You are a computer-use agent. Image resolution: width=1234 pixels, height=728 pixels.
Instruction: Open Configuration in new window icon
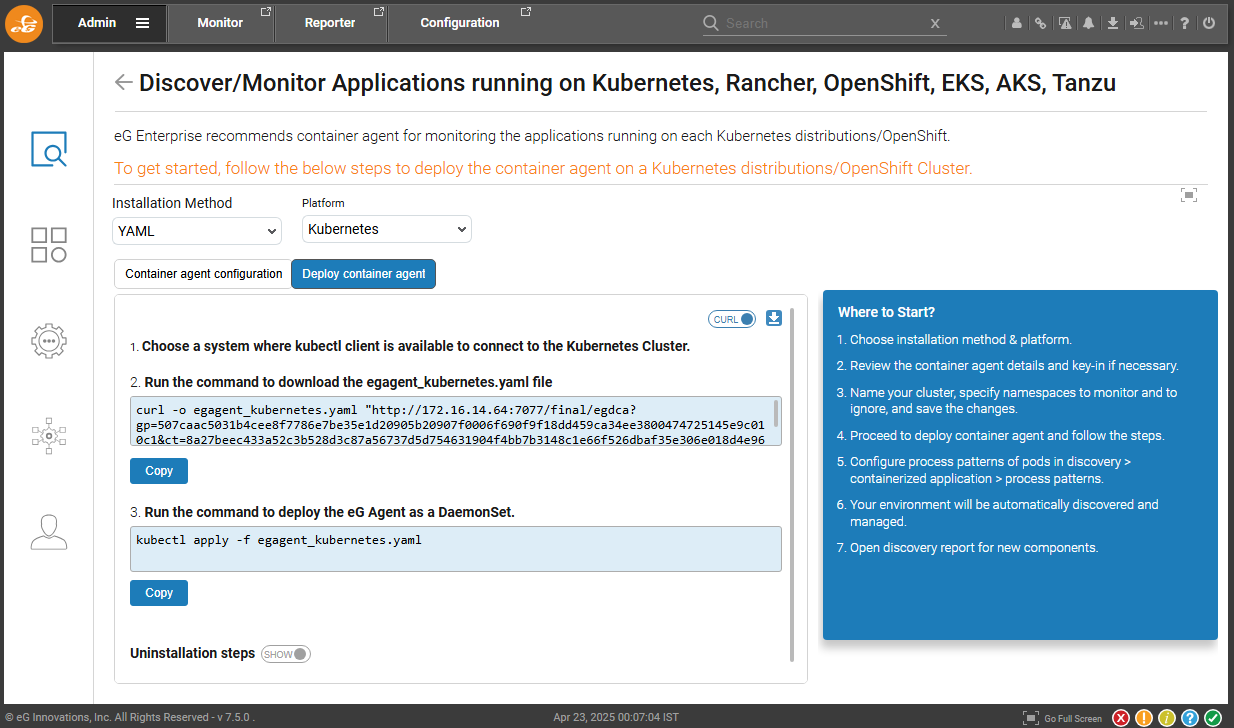click(x=526, y=12)
